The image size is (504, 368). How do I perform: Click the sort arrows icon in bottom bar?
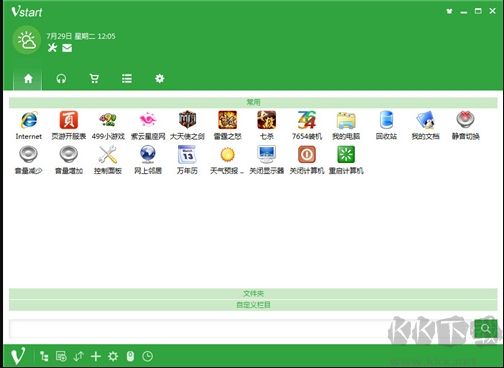click(78, 356)
